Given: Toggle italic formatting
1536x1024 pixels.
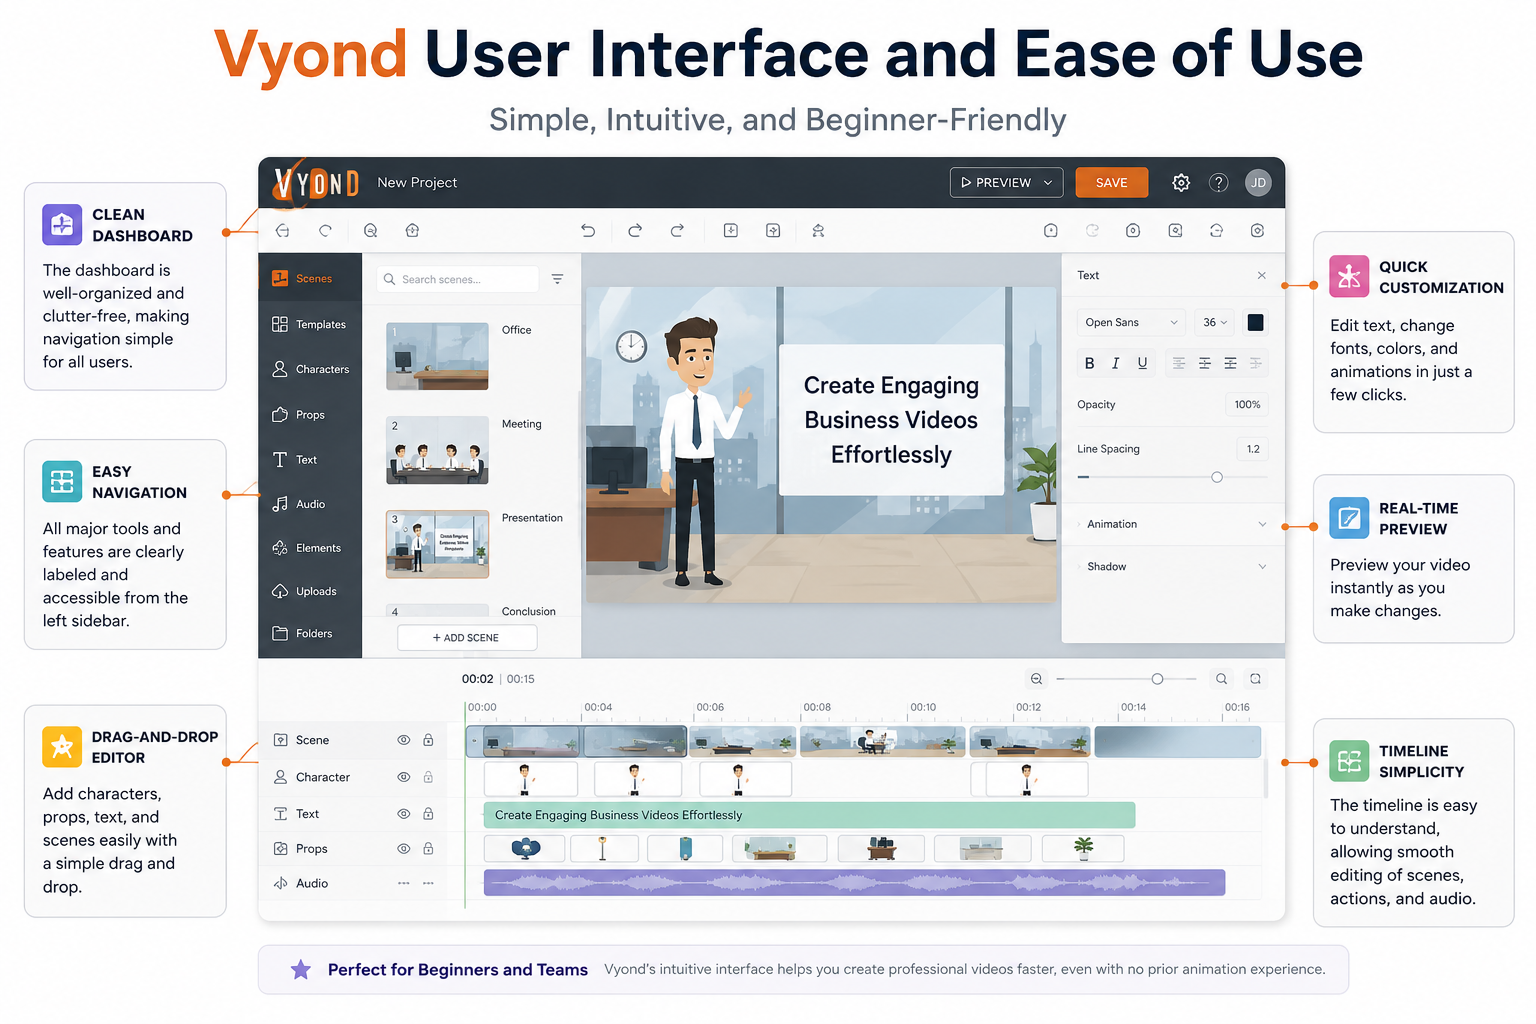Looking at the screenshot, I should (x=1115, y=363).
